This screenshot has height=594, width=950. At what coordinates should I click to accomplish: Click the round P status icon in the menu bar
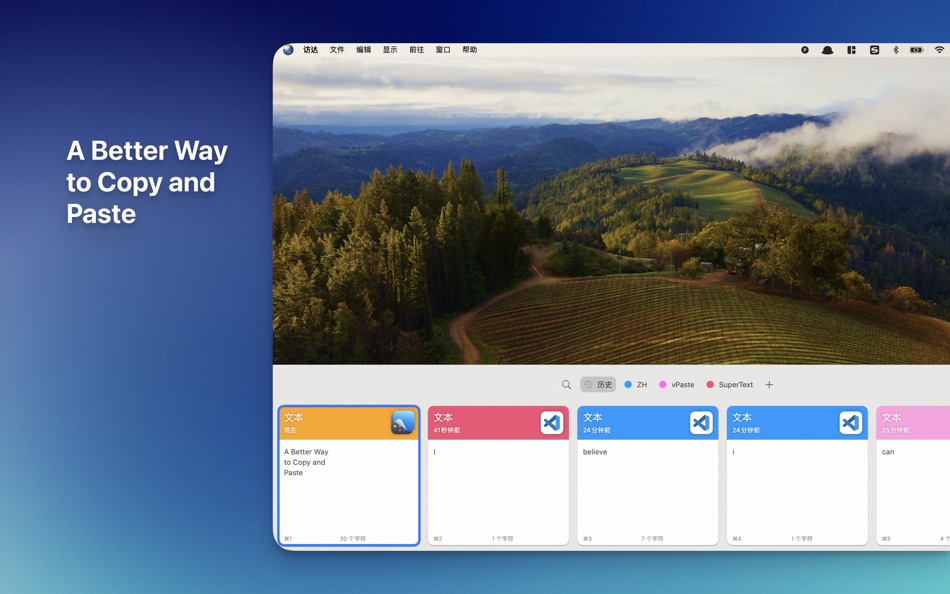coord(805,50)
